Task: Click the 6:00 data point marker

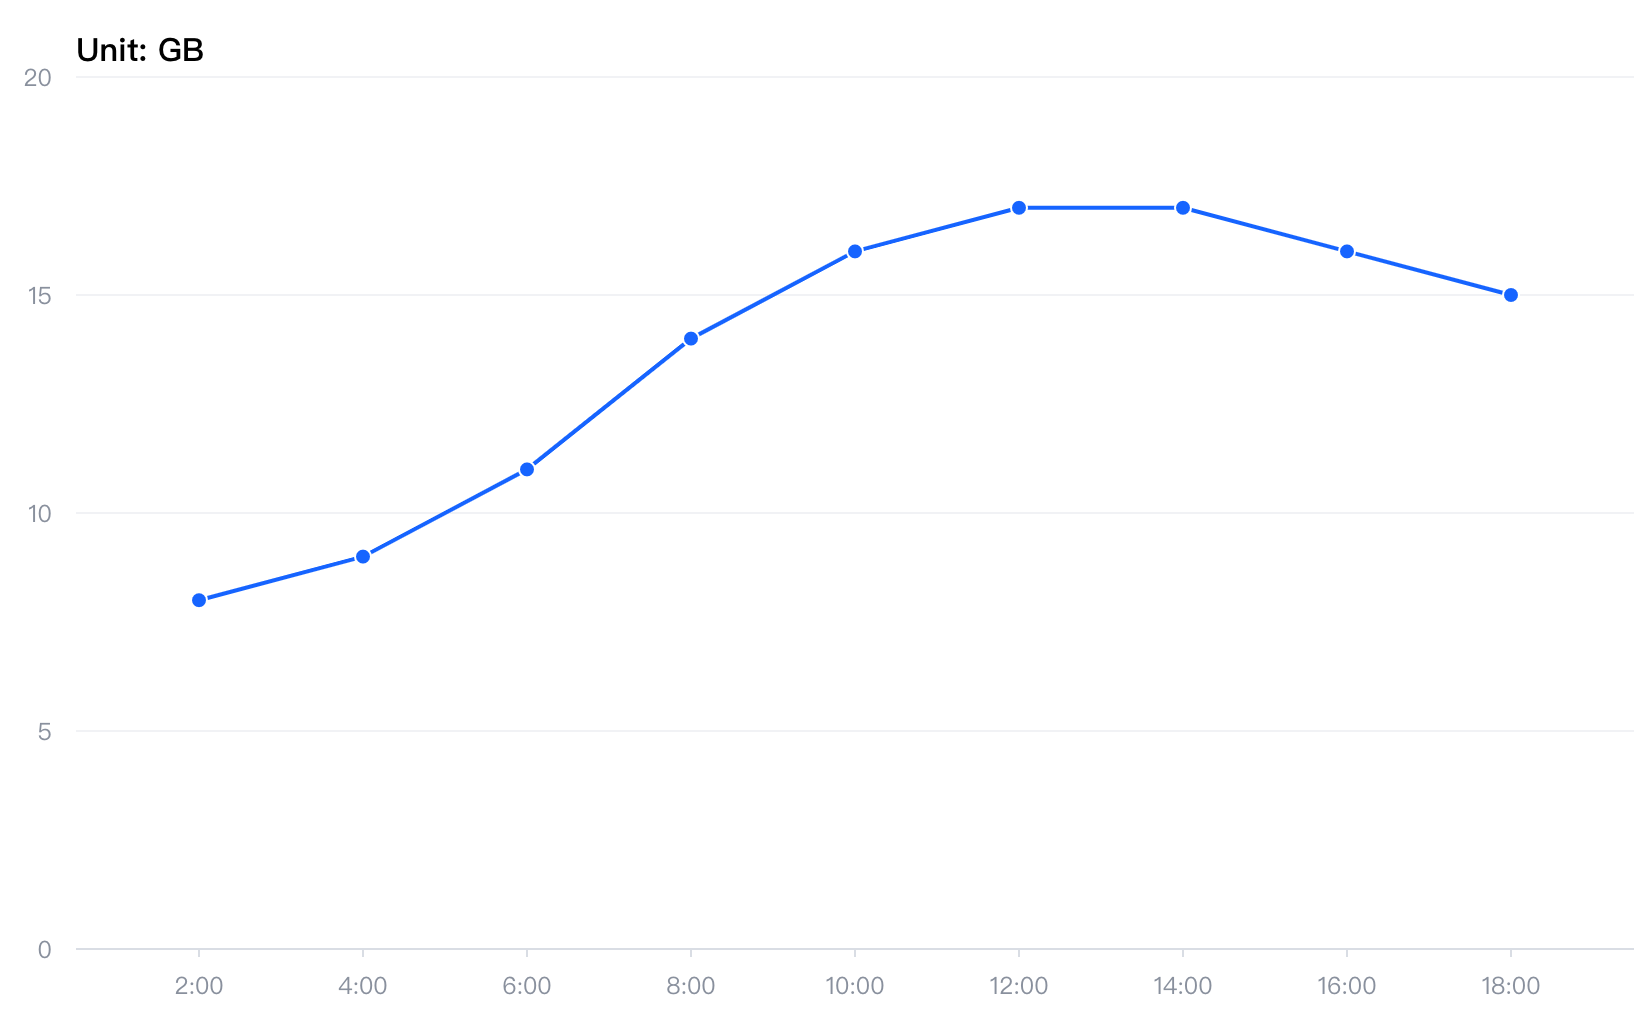Action: pos(527,469)
